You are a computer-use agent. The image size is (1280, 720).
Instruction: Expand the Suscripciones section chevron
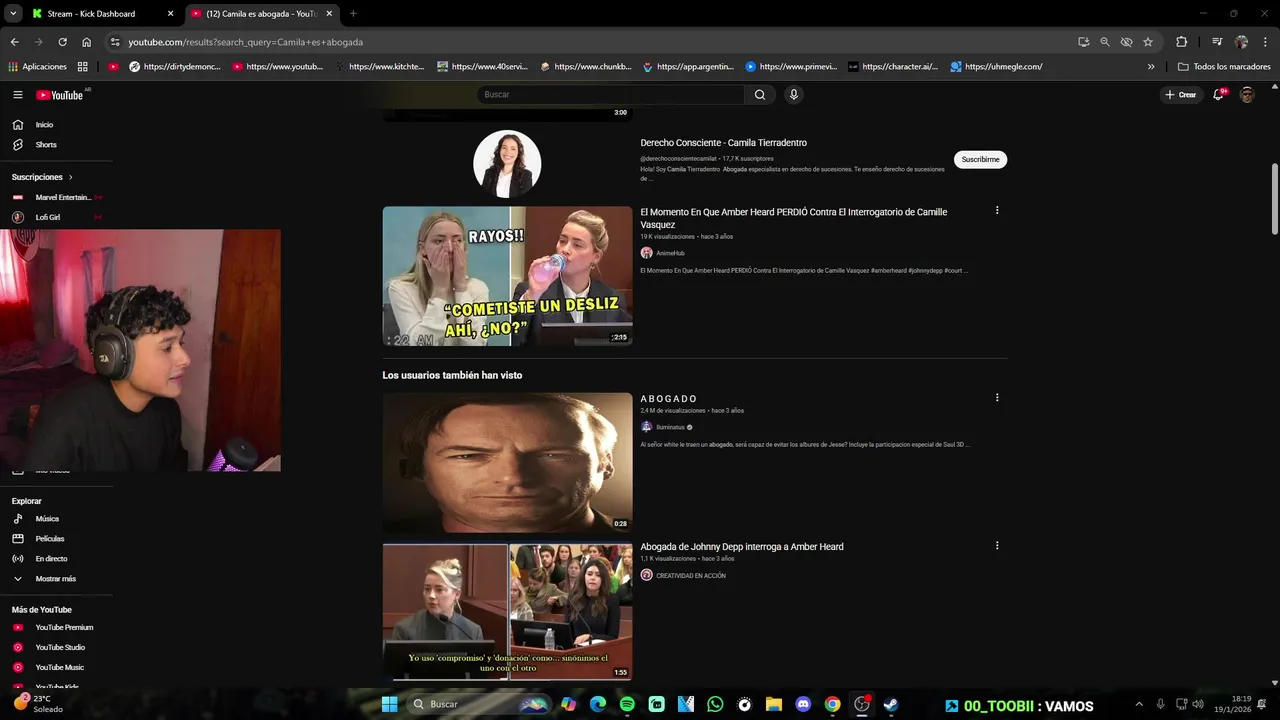click(x=71, y=177)
